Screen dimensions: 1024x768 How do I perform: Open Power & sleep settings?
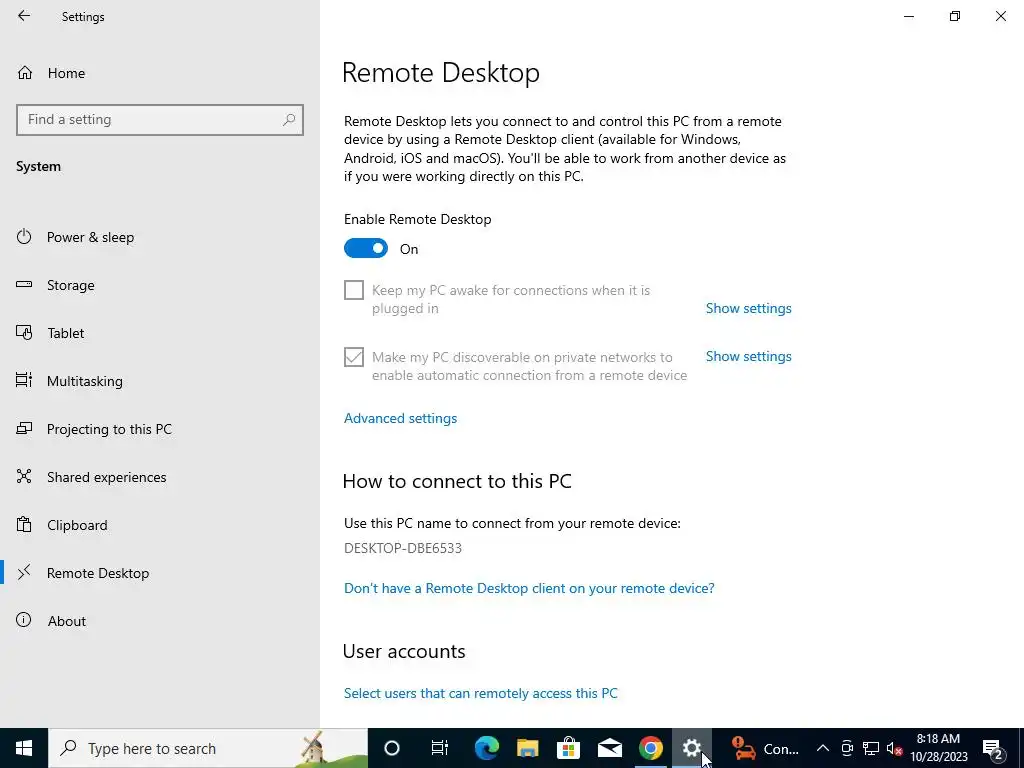coord(90,237)
